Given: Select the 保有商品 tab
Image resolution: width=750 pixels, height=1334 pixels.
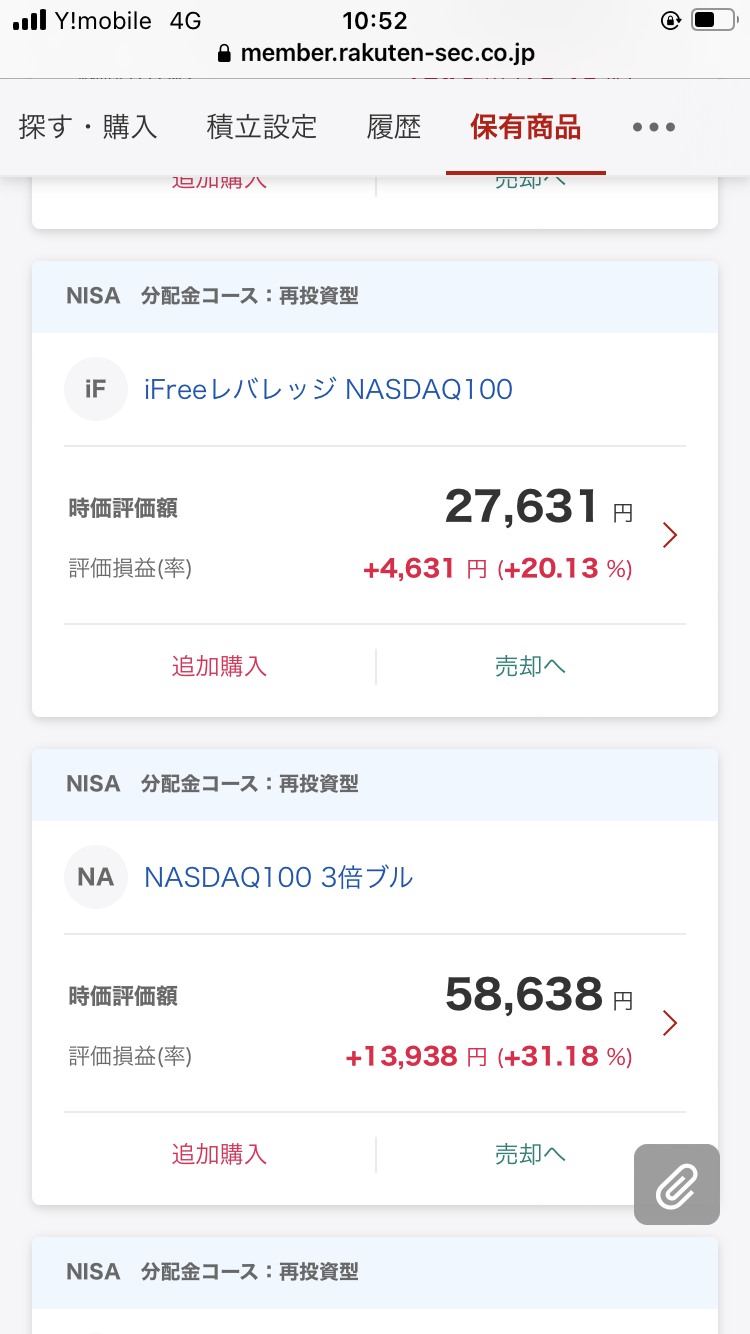Looking at the screenshot, I should [526, 127].
